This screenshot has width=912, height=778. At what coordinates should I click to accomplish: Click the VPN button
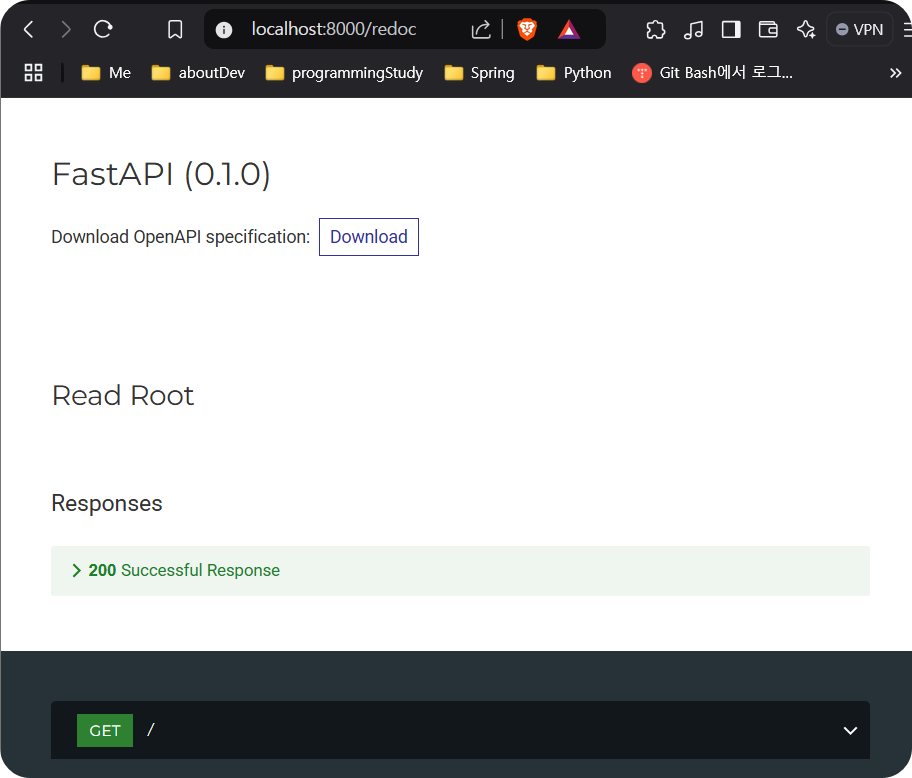coord(859,29)
